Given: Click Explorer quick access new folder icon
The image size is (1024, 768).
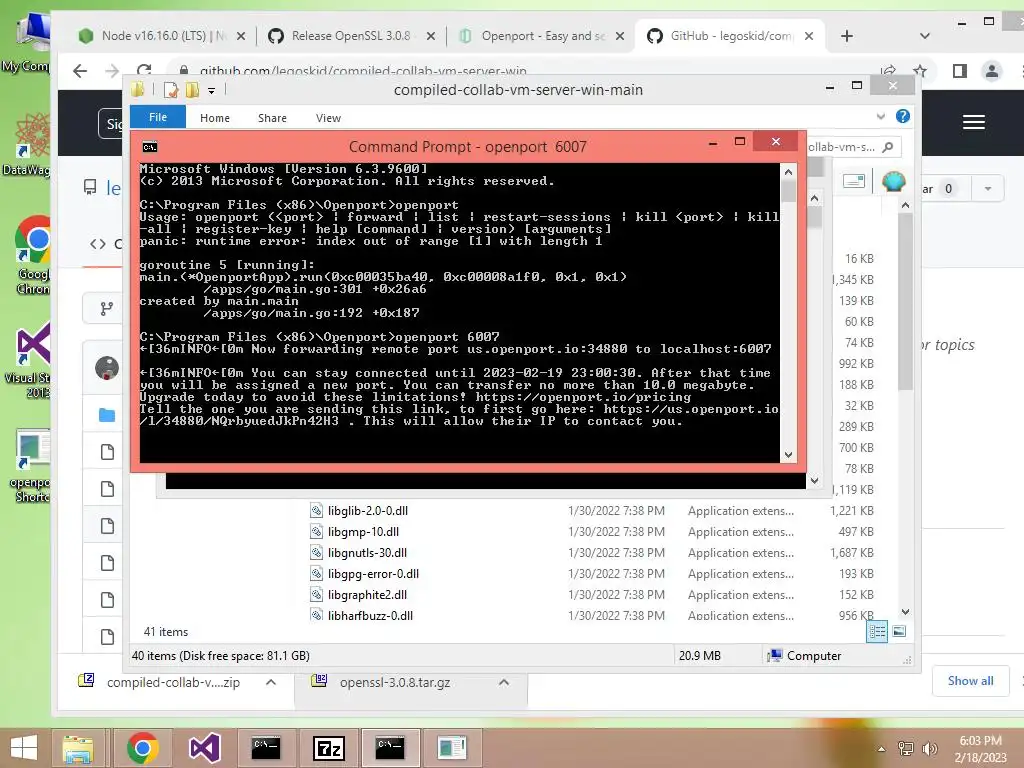Looking at the screenshot, I should tap(192, 89).
